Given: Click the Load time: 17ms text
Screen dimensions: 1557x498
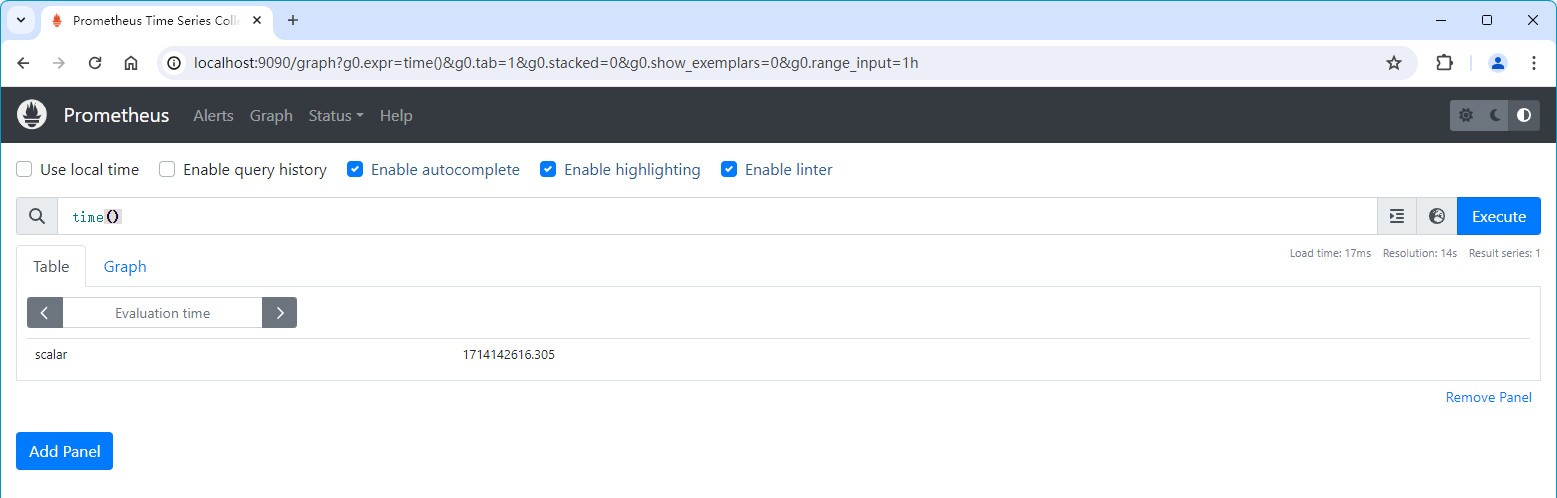Looking at the screenshot, I should 1330,253.
